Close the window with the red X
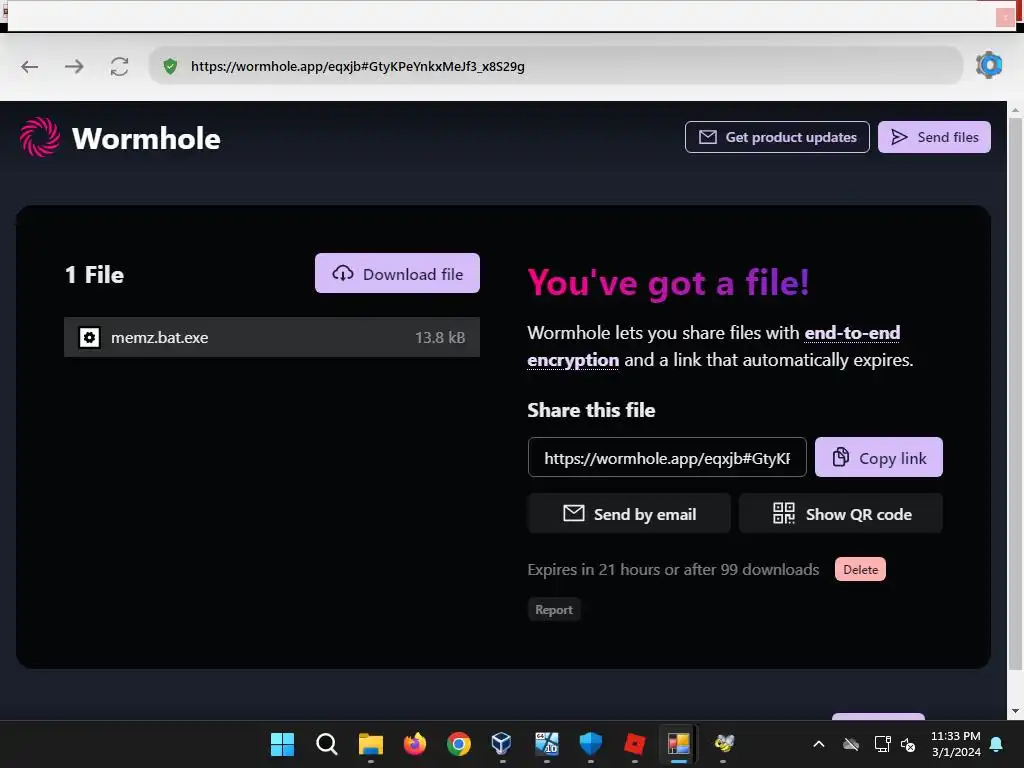Image resolution: width=1024 pixels, height=768 pixels. pos(1005,17)
